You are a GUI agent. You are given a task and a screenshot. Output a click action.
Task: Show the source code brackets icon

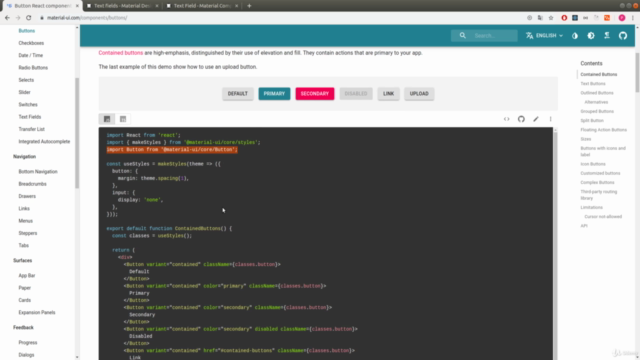pyautogui.click(x=507, y=119)
